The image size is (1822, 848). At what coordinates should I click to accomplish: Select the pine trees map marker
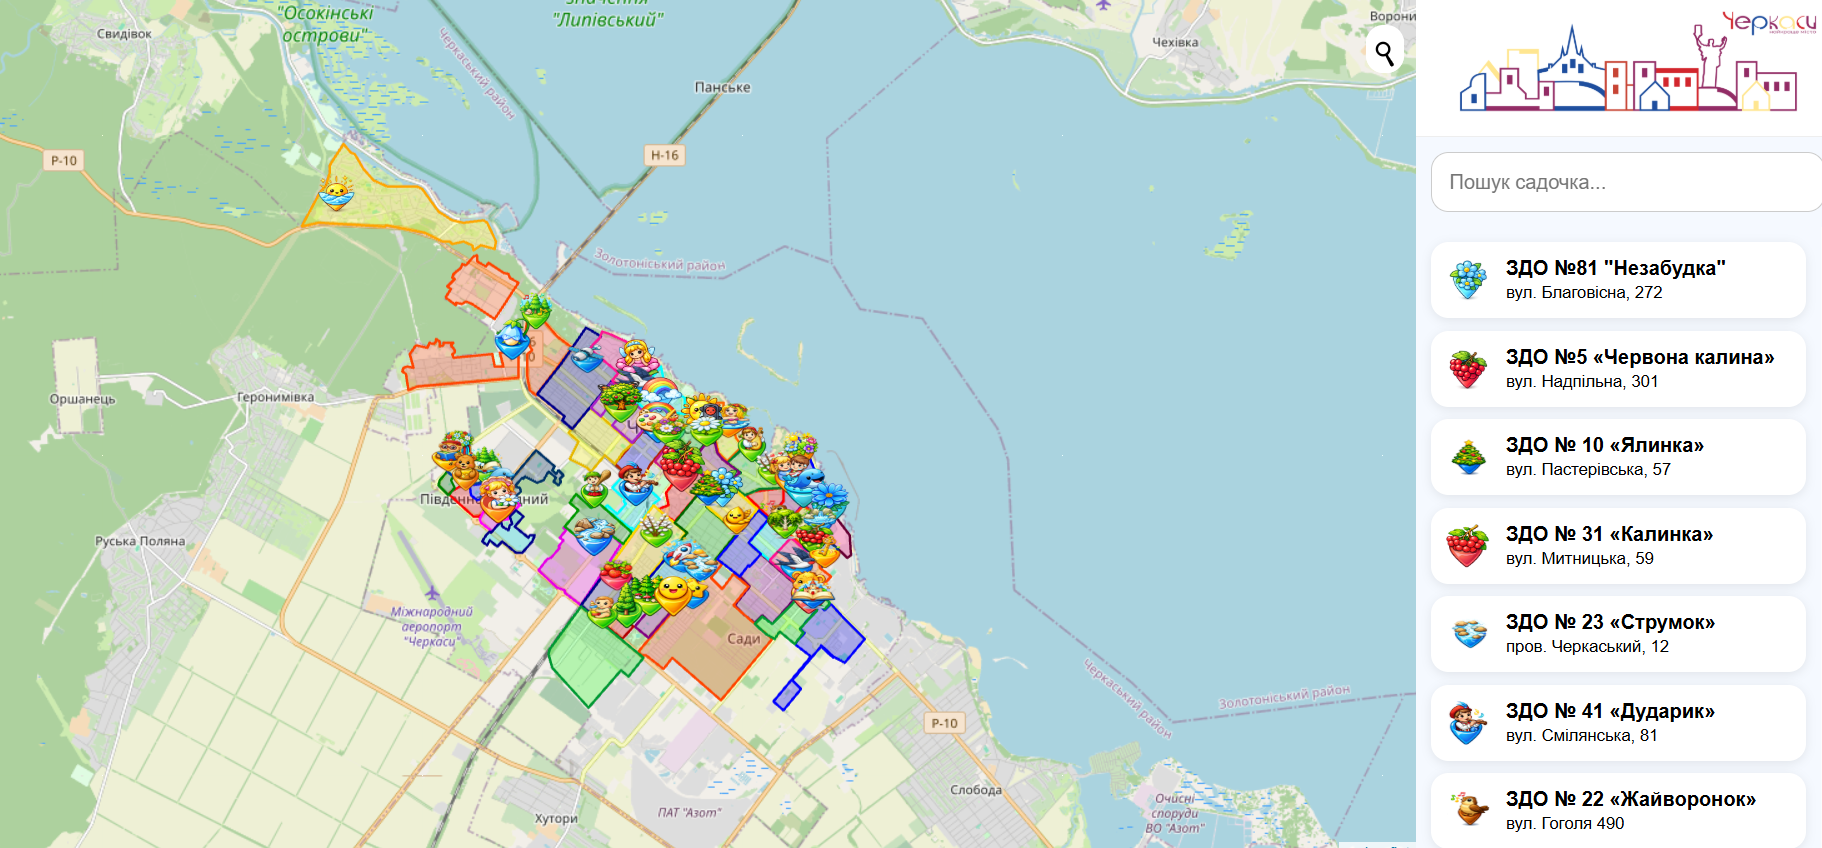tap(535, 310)
